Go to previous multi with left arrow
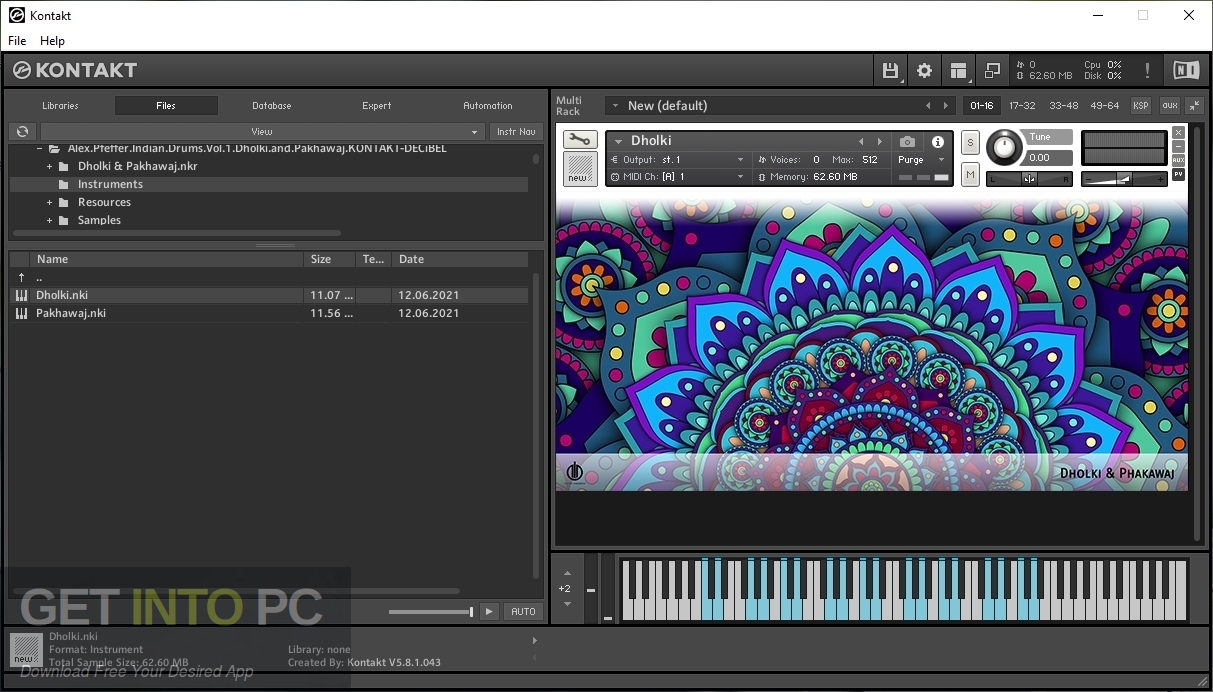This screenshot has width=1213, height=692. click(927, 105)
